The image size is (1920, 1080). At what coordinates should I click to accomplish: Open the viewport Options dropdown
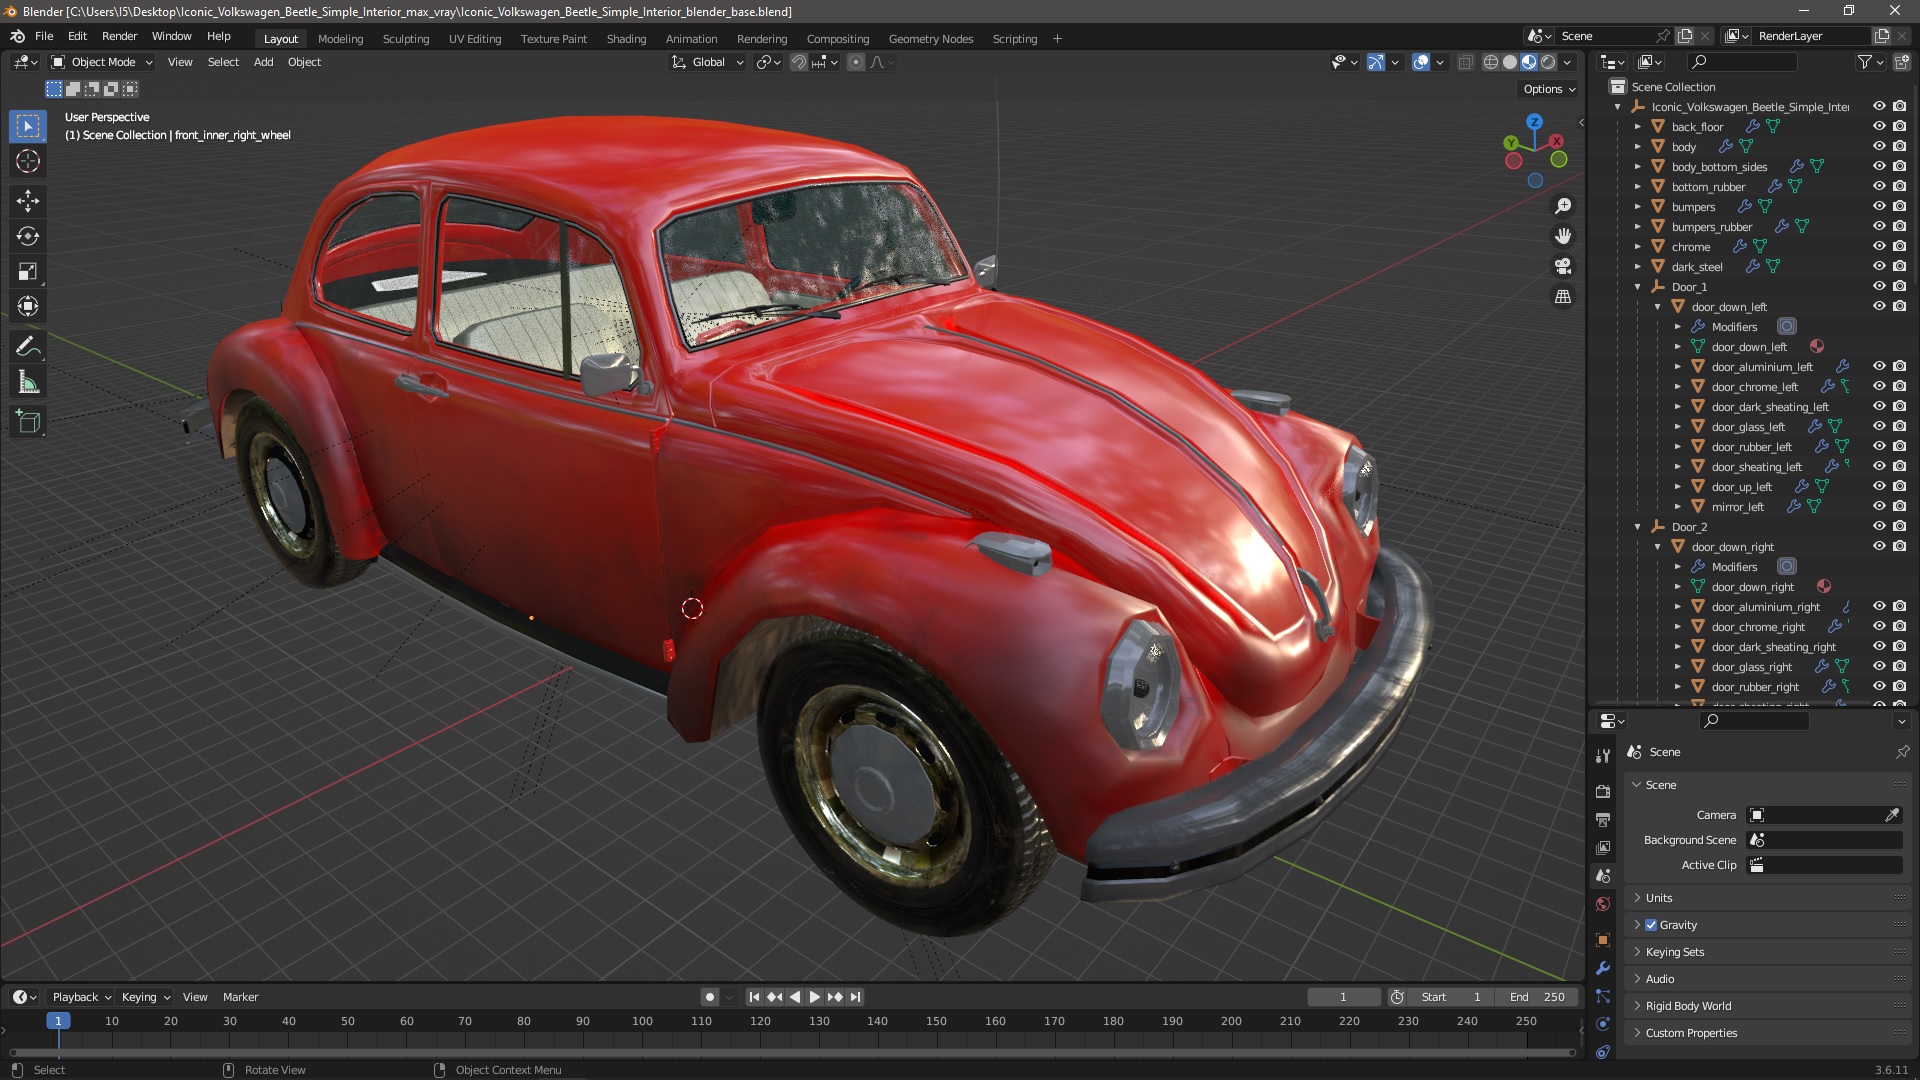tap(1549, 89)
